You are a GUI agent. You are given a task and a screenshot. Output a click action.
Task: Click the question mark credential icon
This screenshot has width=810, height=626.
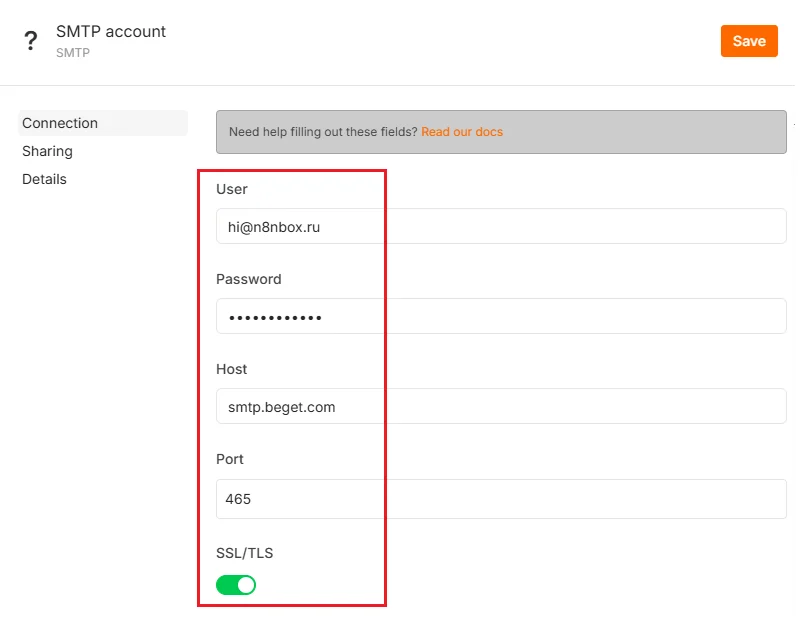(x=31, y=40)
